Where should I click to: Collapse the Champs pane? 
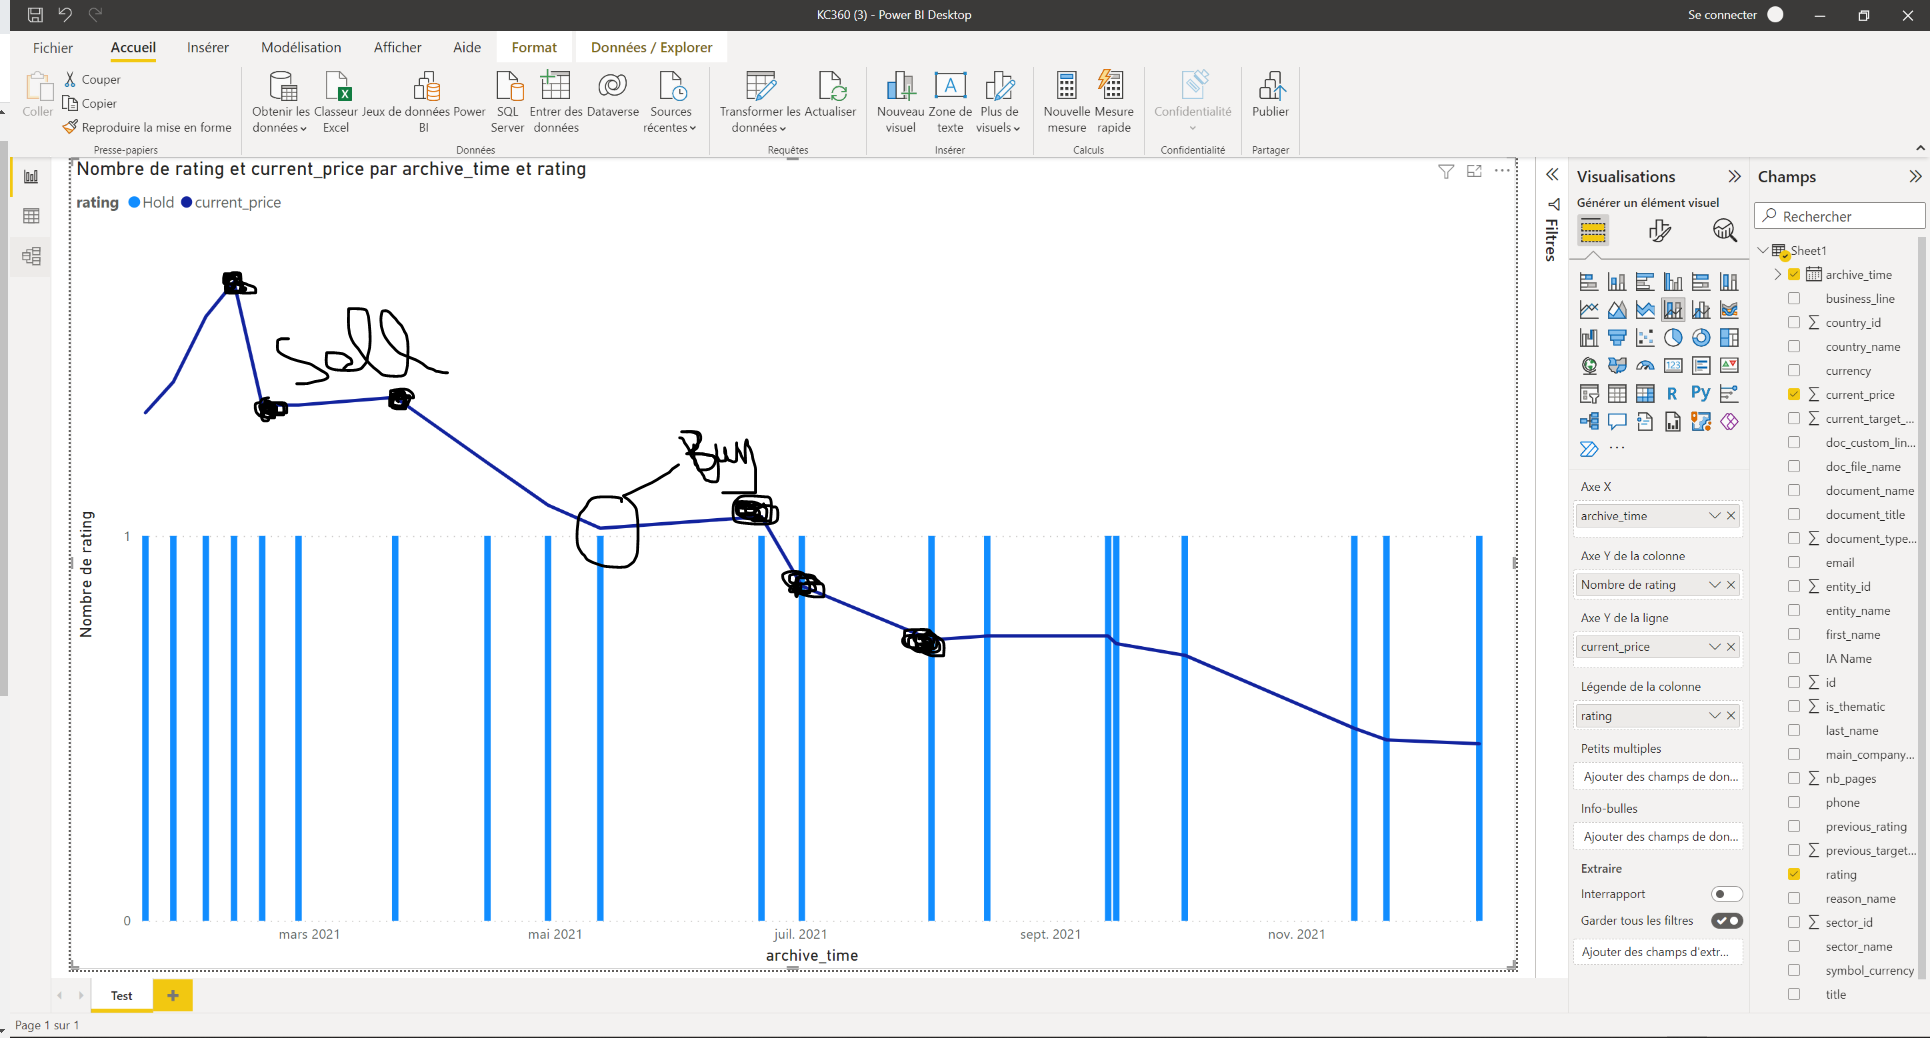(1915, 176)
